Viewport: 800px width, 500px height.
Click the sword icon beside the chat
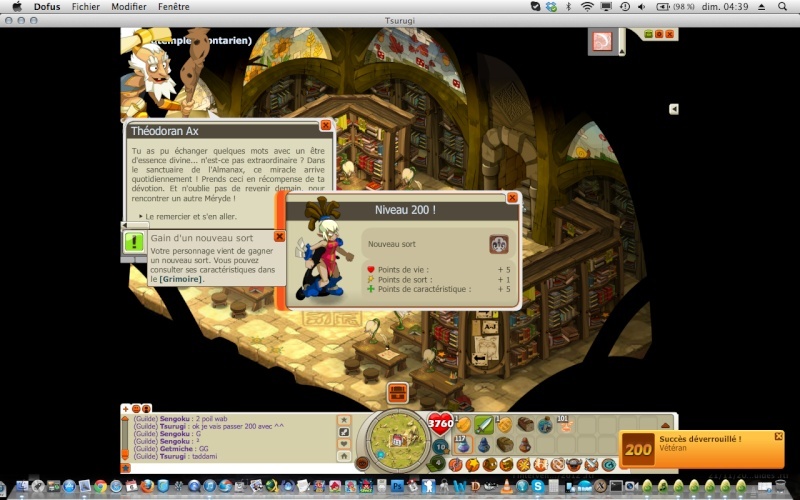(x=344, y=432)
